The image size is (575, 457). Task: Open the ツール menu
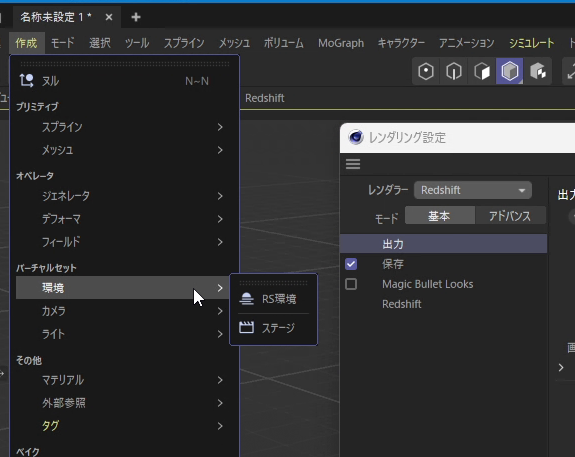pos(137,43)
